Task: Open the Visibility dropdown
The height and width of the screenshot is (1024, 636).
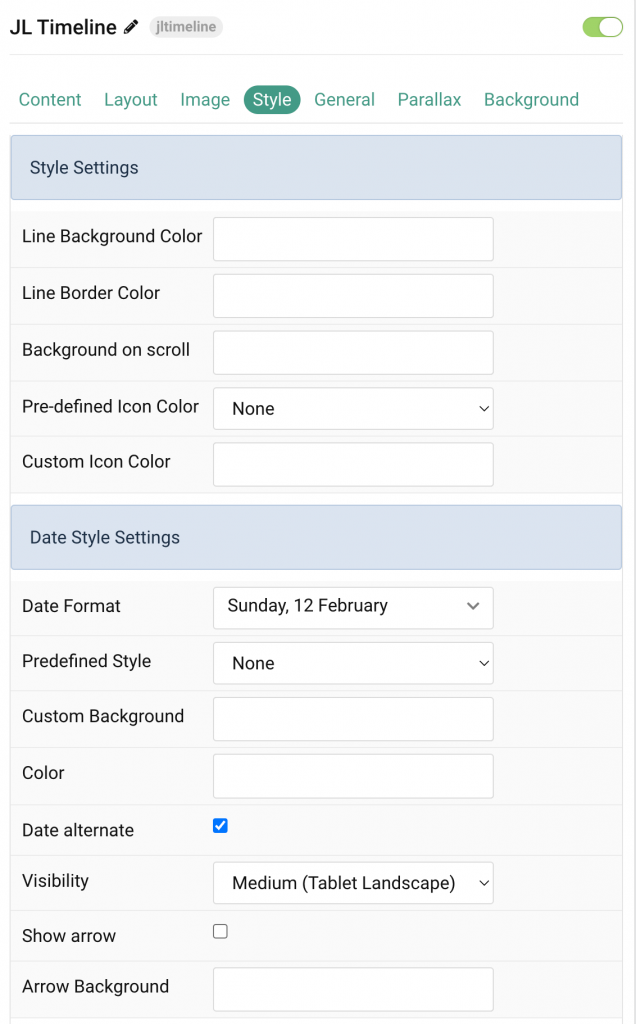Action: pyautogui.click(x=352, y=882)
